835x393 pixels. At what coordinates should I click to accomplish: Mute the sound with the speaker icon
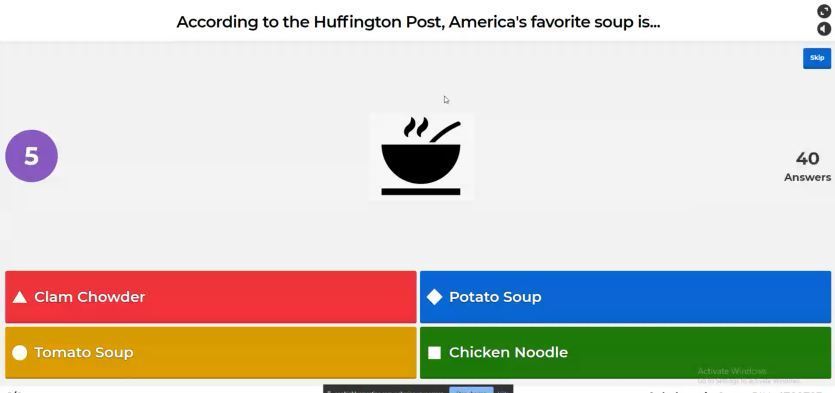click(824, 28)
